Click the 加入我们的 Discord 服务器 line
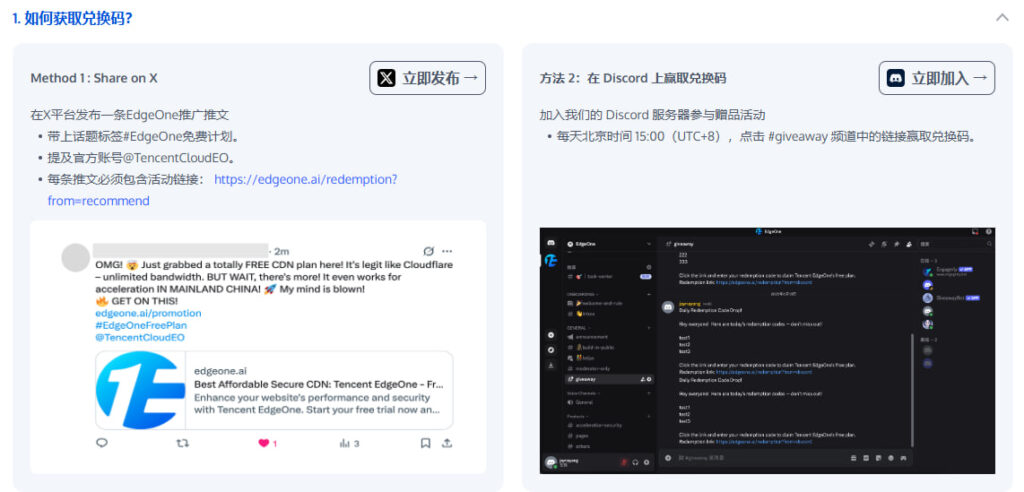The width and height of the screenshot is (1024, 492). [x=652, y=115]
